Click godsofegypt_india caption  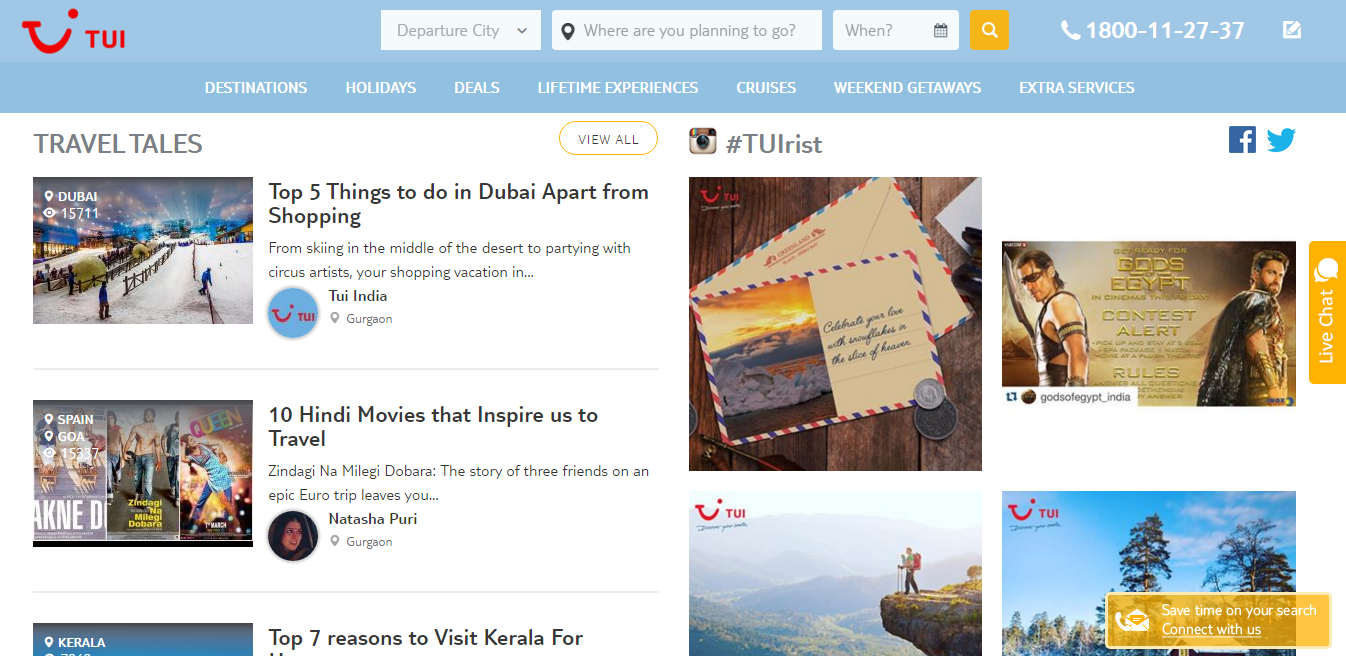coord(1085,397)
